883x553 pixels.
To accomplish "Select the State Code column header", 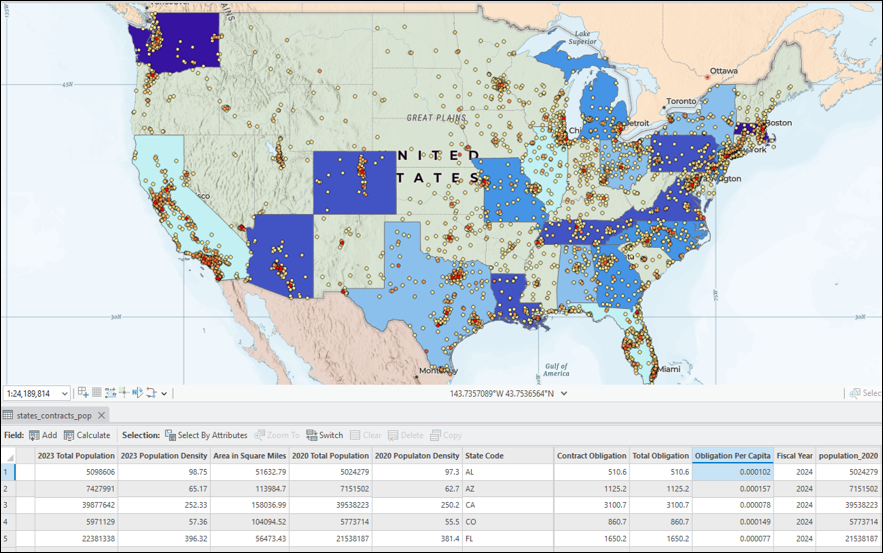I will (485, 456).
